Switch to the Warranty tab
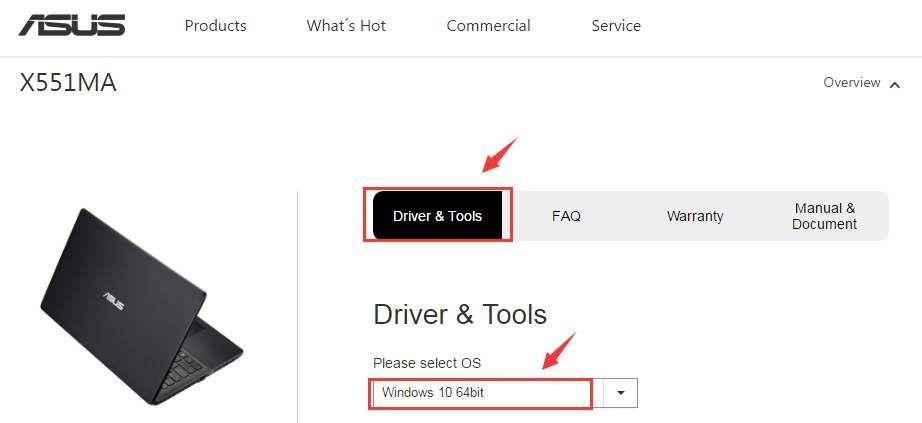 [694, 216]
